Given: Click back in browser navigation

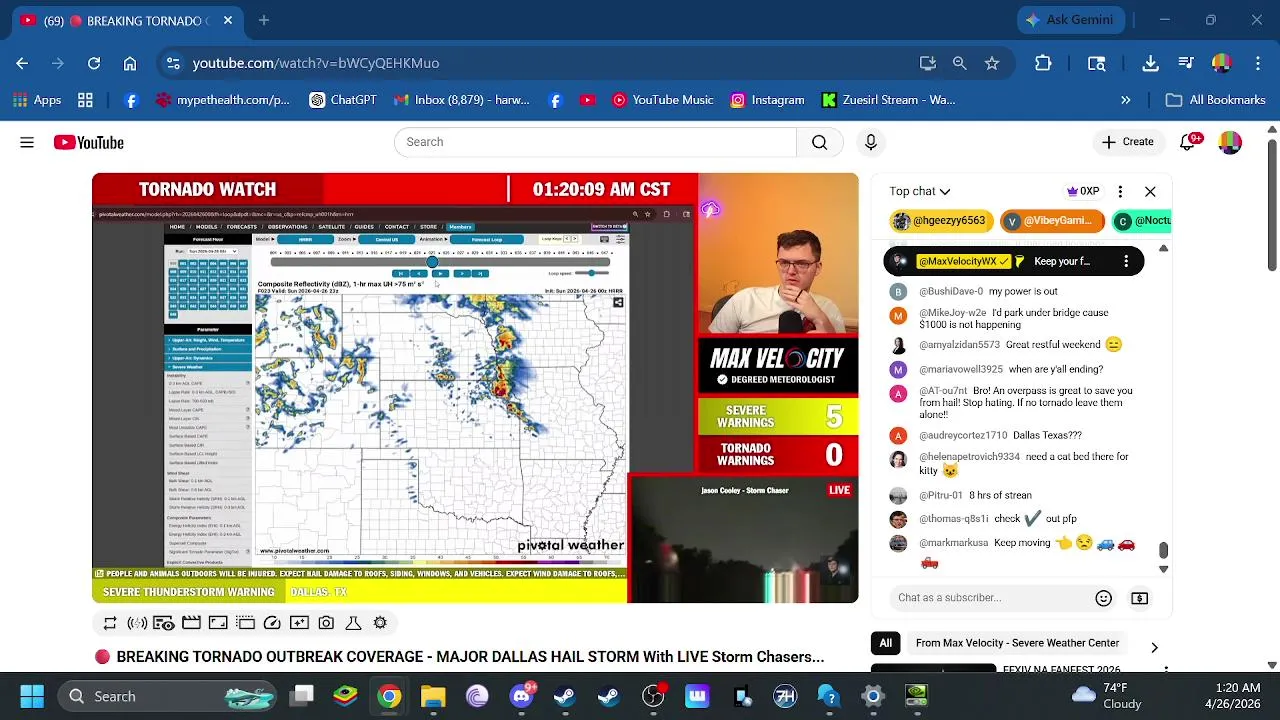Looking at the screenshot, I should click(x=22, y=63).
